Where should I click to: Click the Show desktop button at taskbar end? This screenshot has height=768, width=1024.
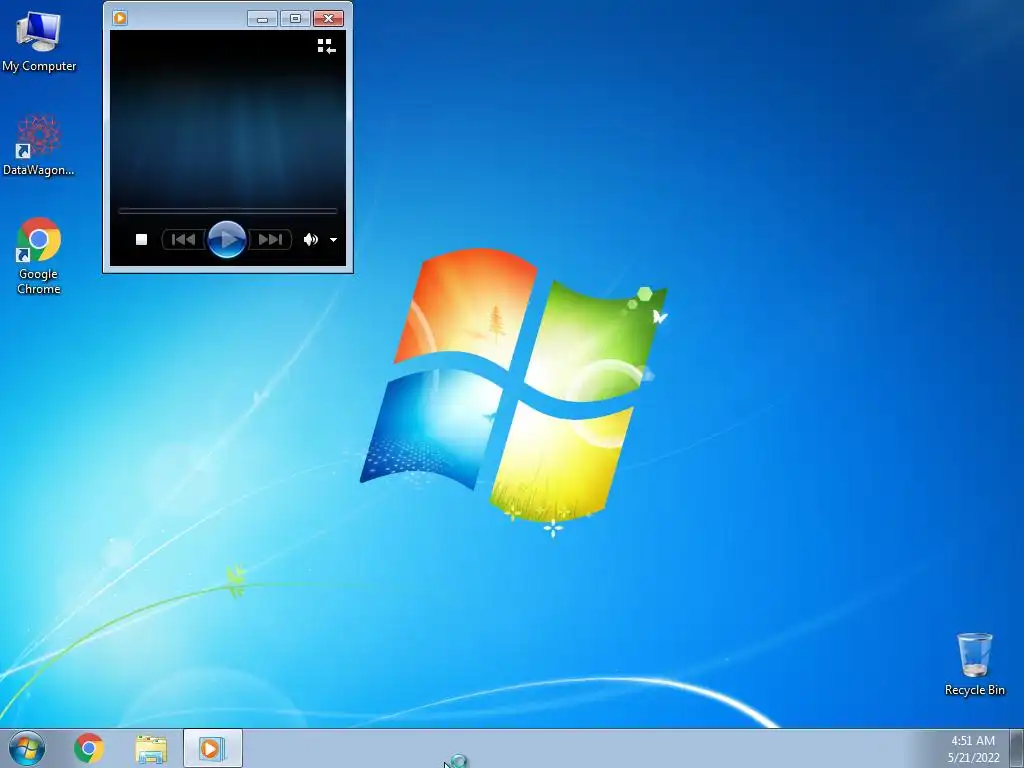coord(1017,748)
